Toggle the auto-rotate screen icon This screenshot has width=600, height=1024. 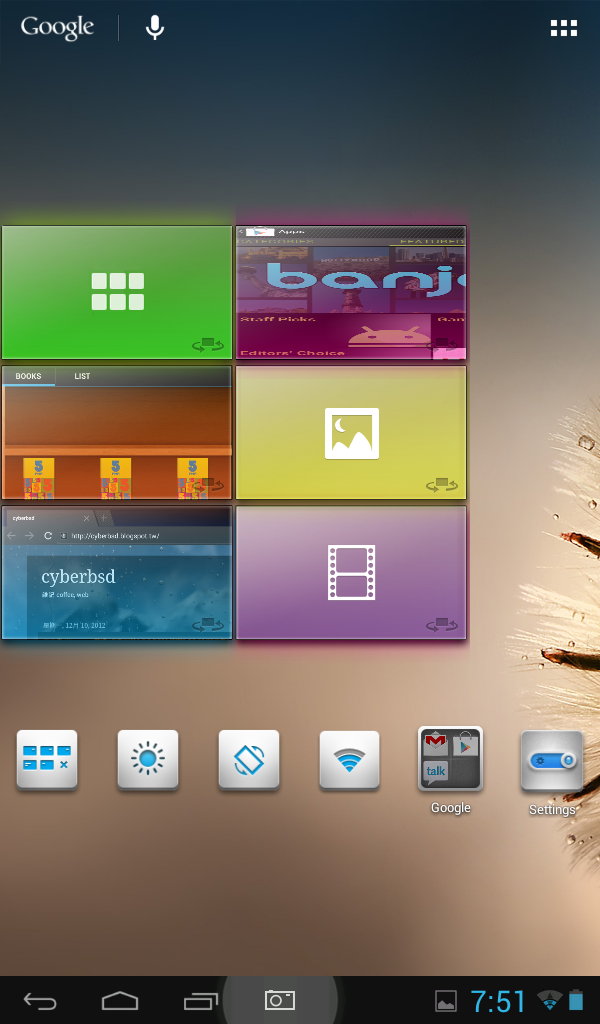[249, 760]
